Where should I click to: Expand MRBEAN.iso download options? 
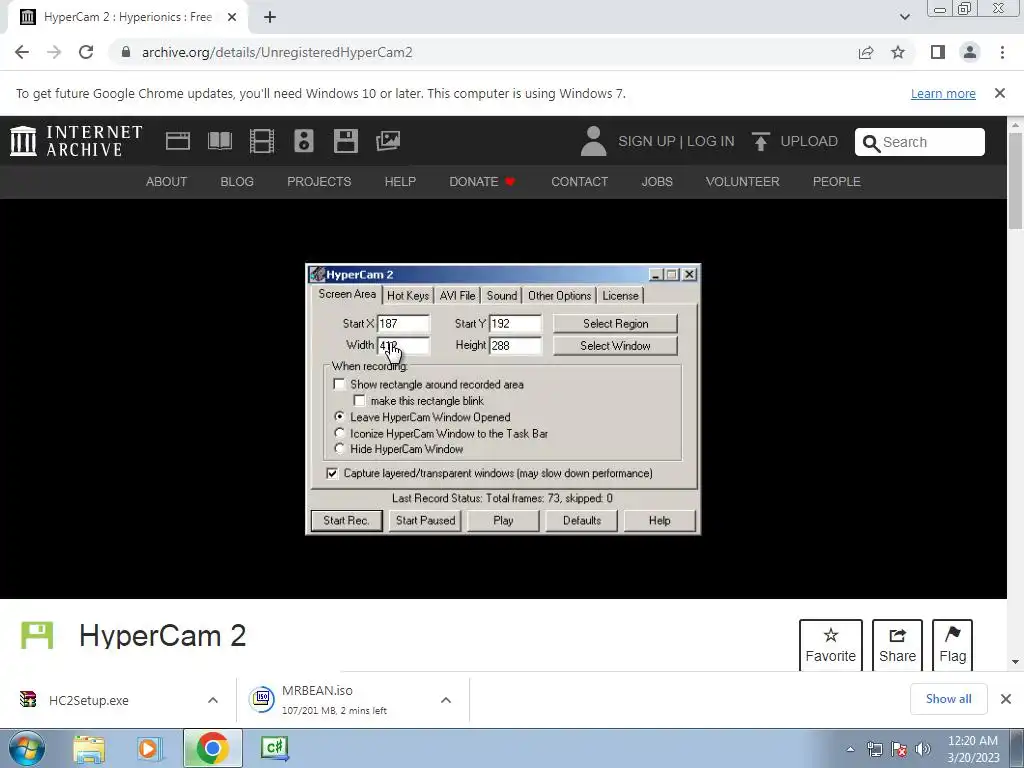(446, 700)
